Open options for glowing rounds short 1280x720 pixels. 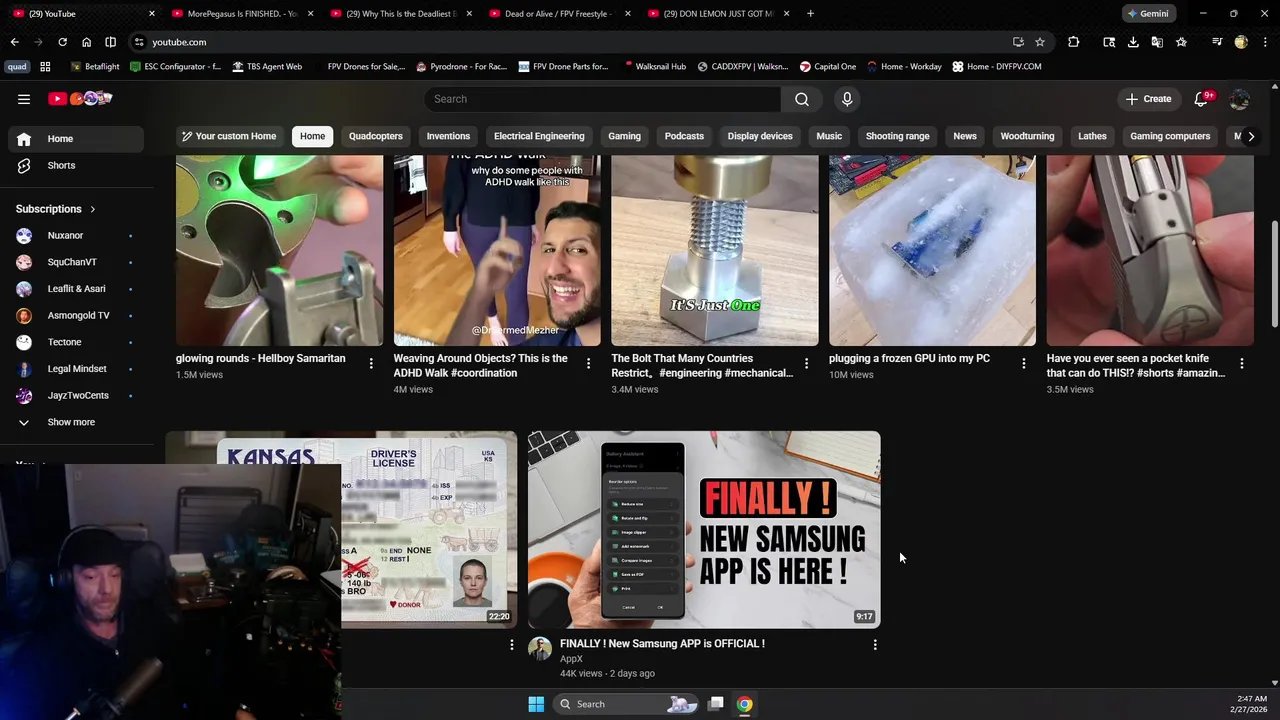coord(371,364)
